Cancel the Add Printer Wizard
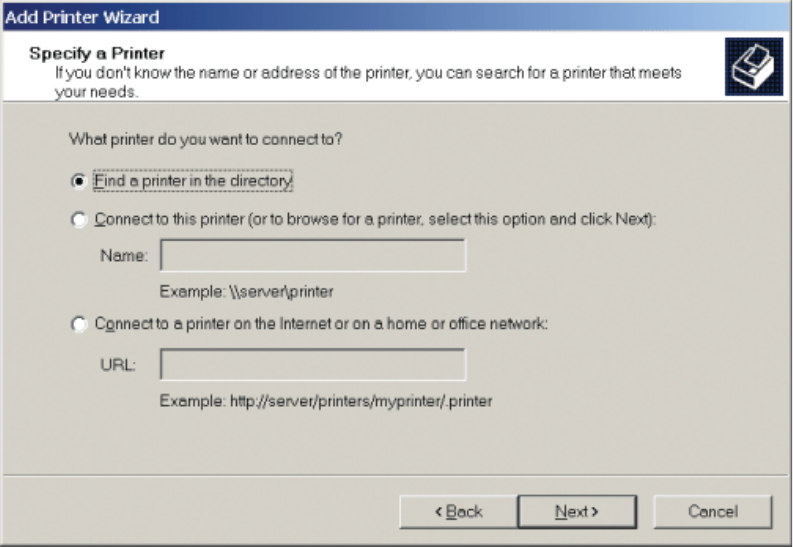This screenshot has width=793, height=547. 714,512
